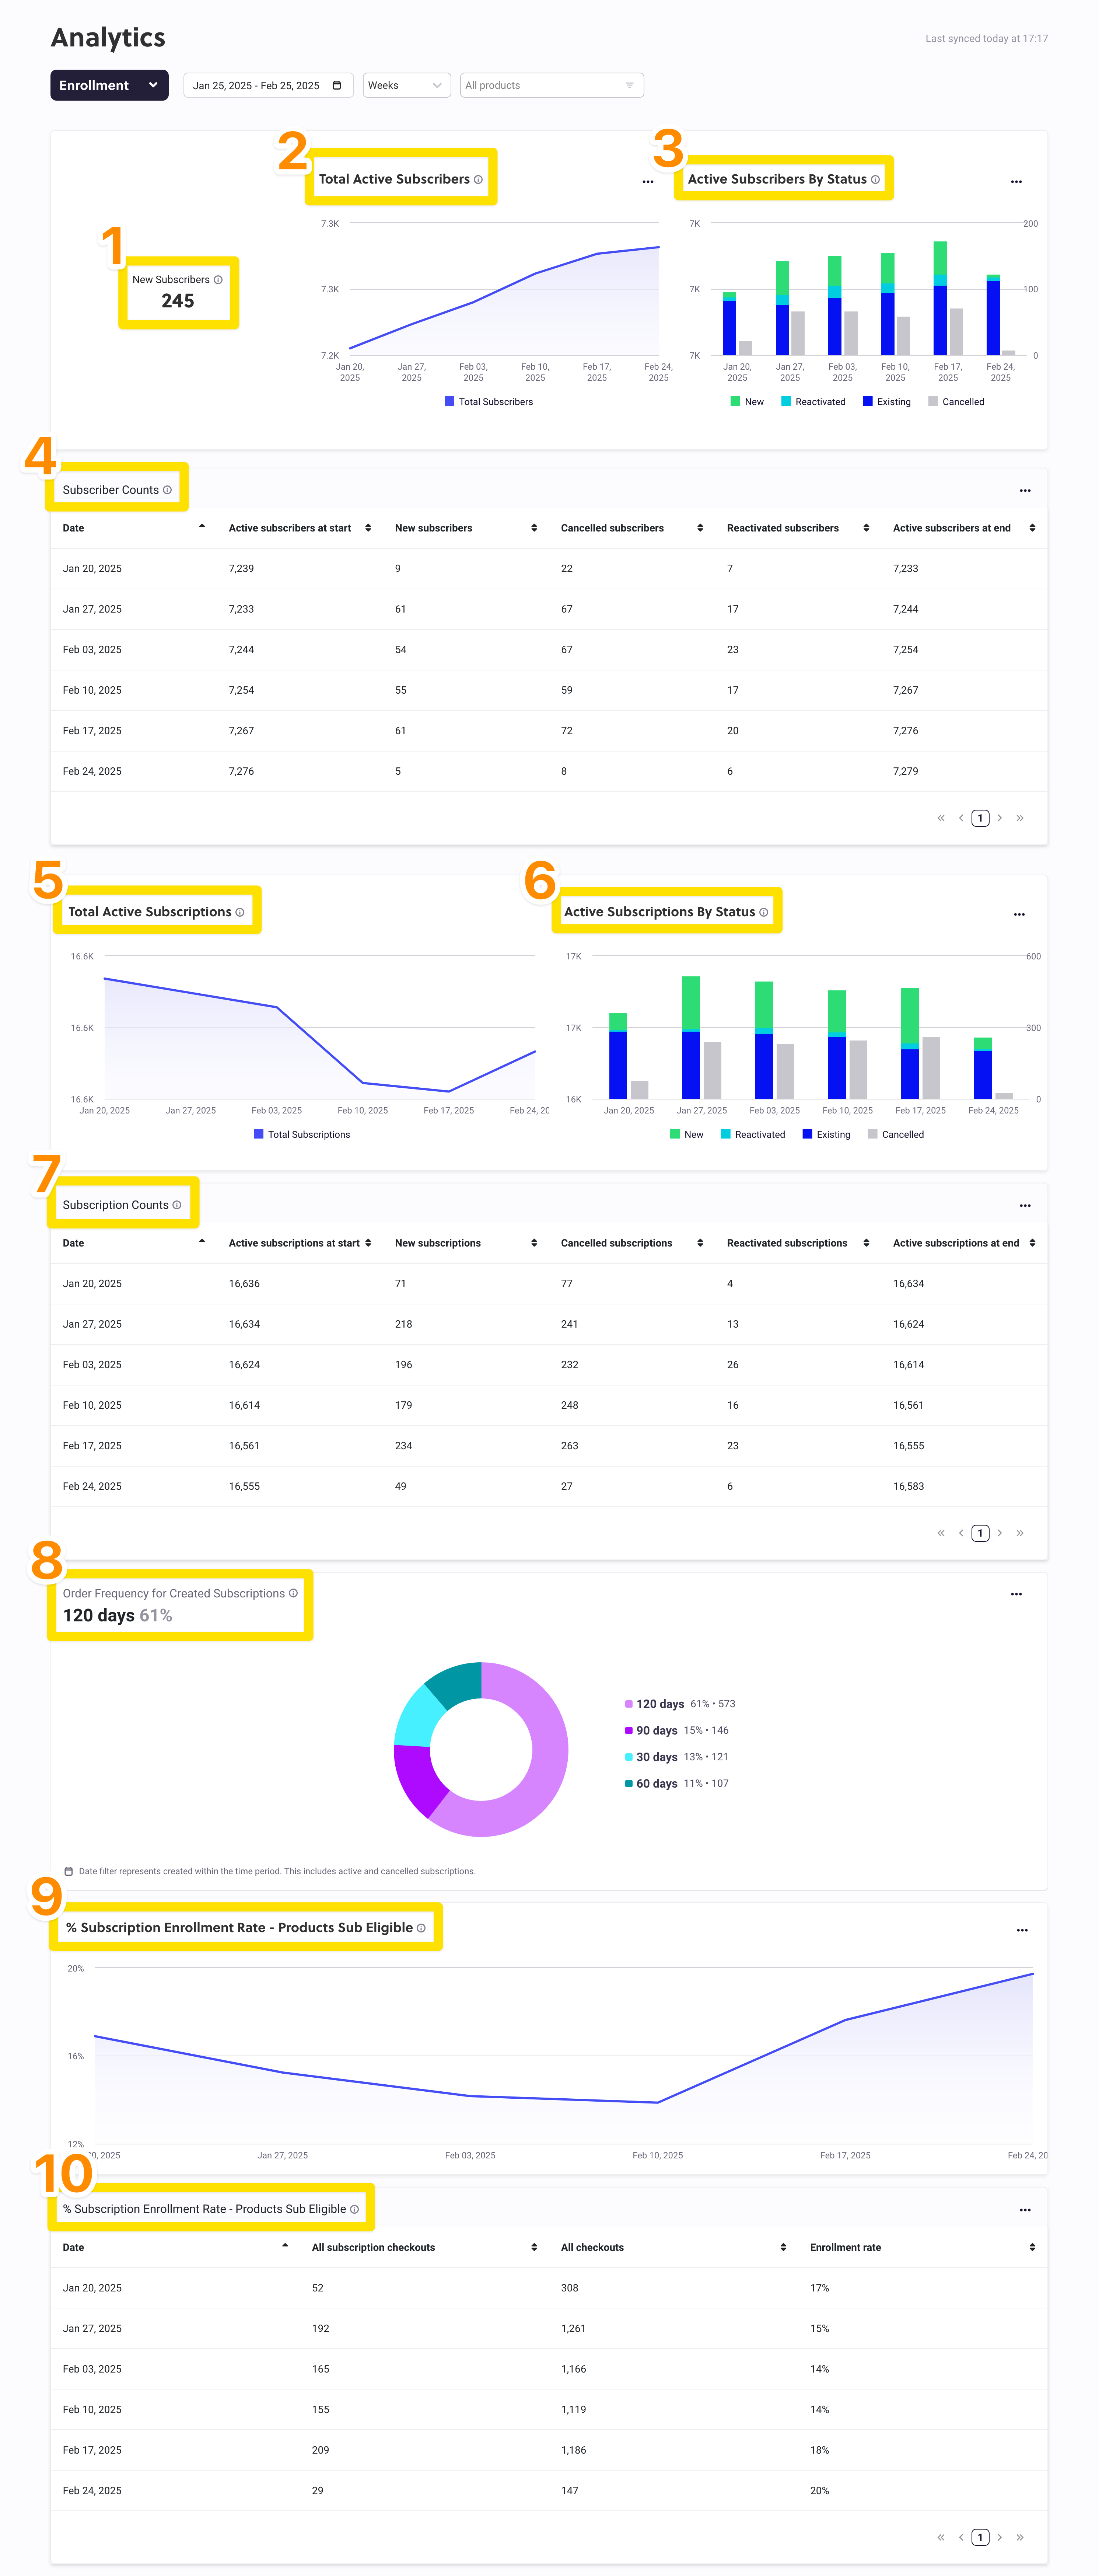Toggle New legend in Active Subscribers By Status
This screenshot has height=2576, width=1099.
[x=747, y=402]
